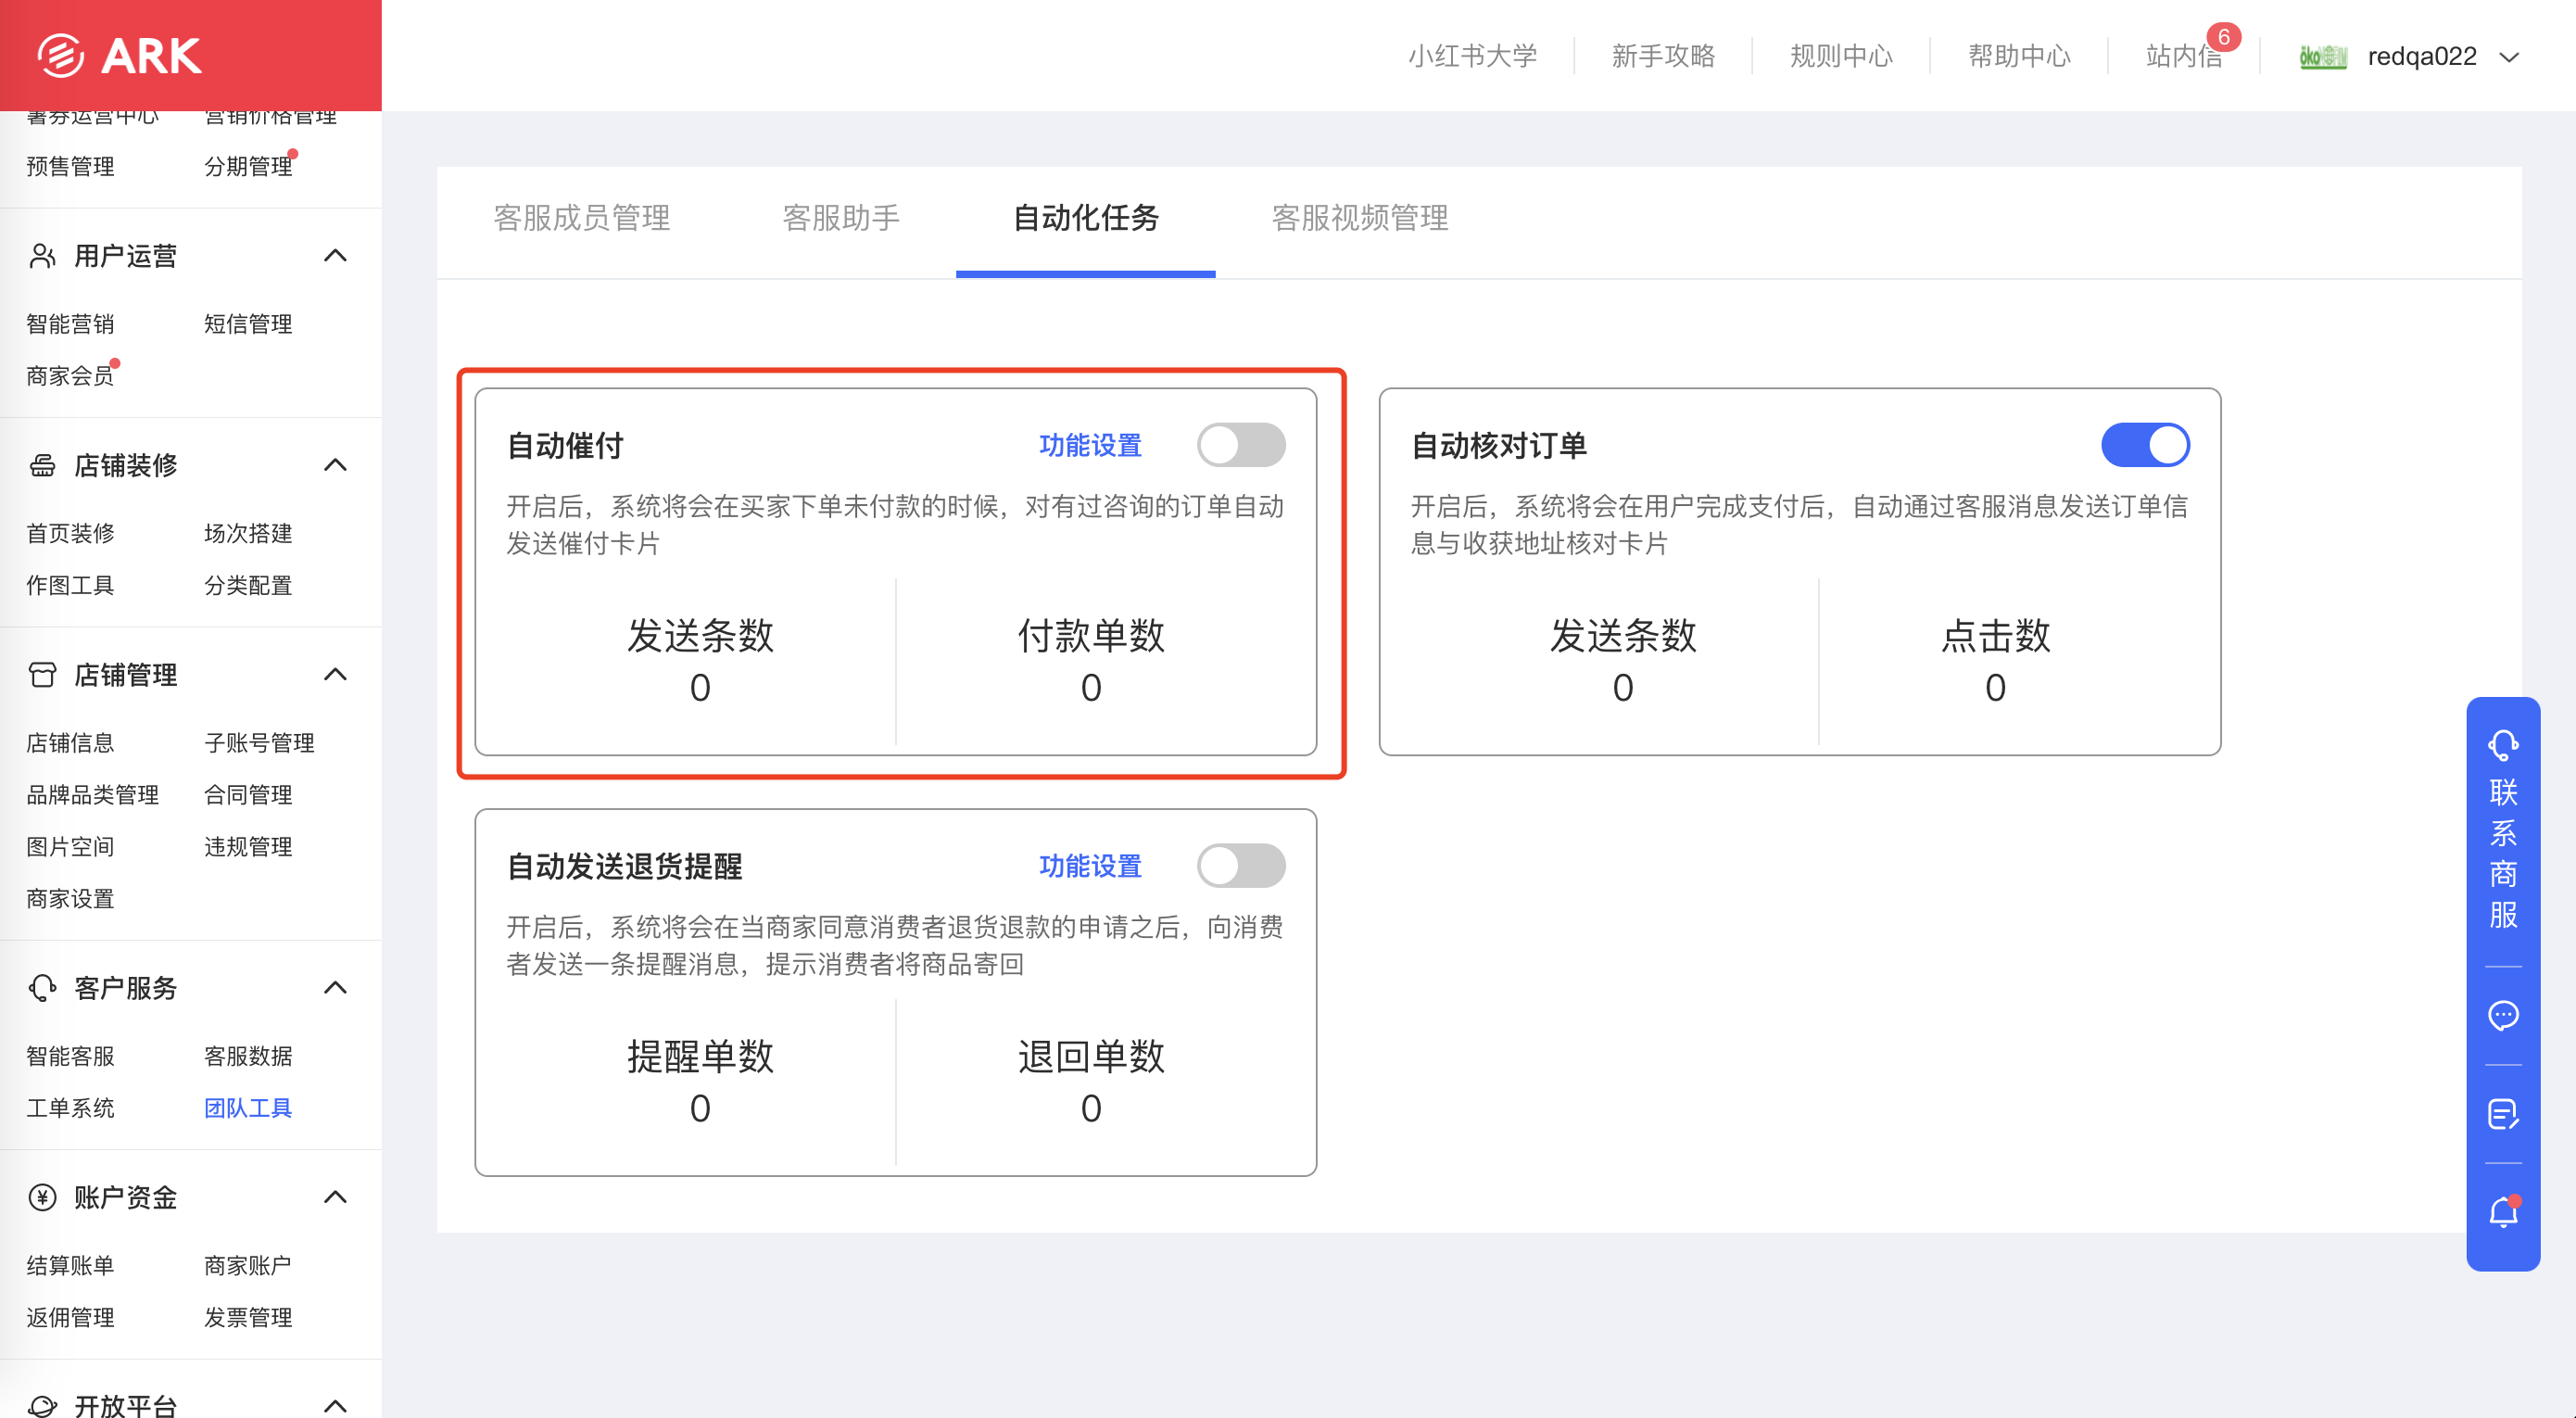Screen dimensions: 2576x1418
Task: Click the 联系商服 headset icon
Action: pyautogui.click(x=2502, y=745)
